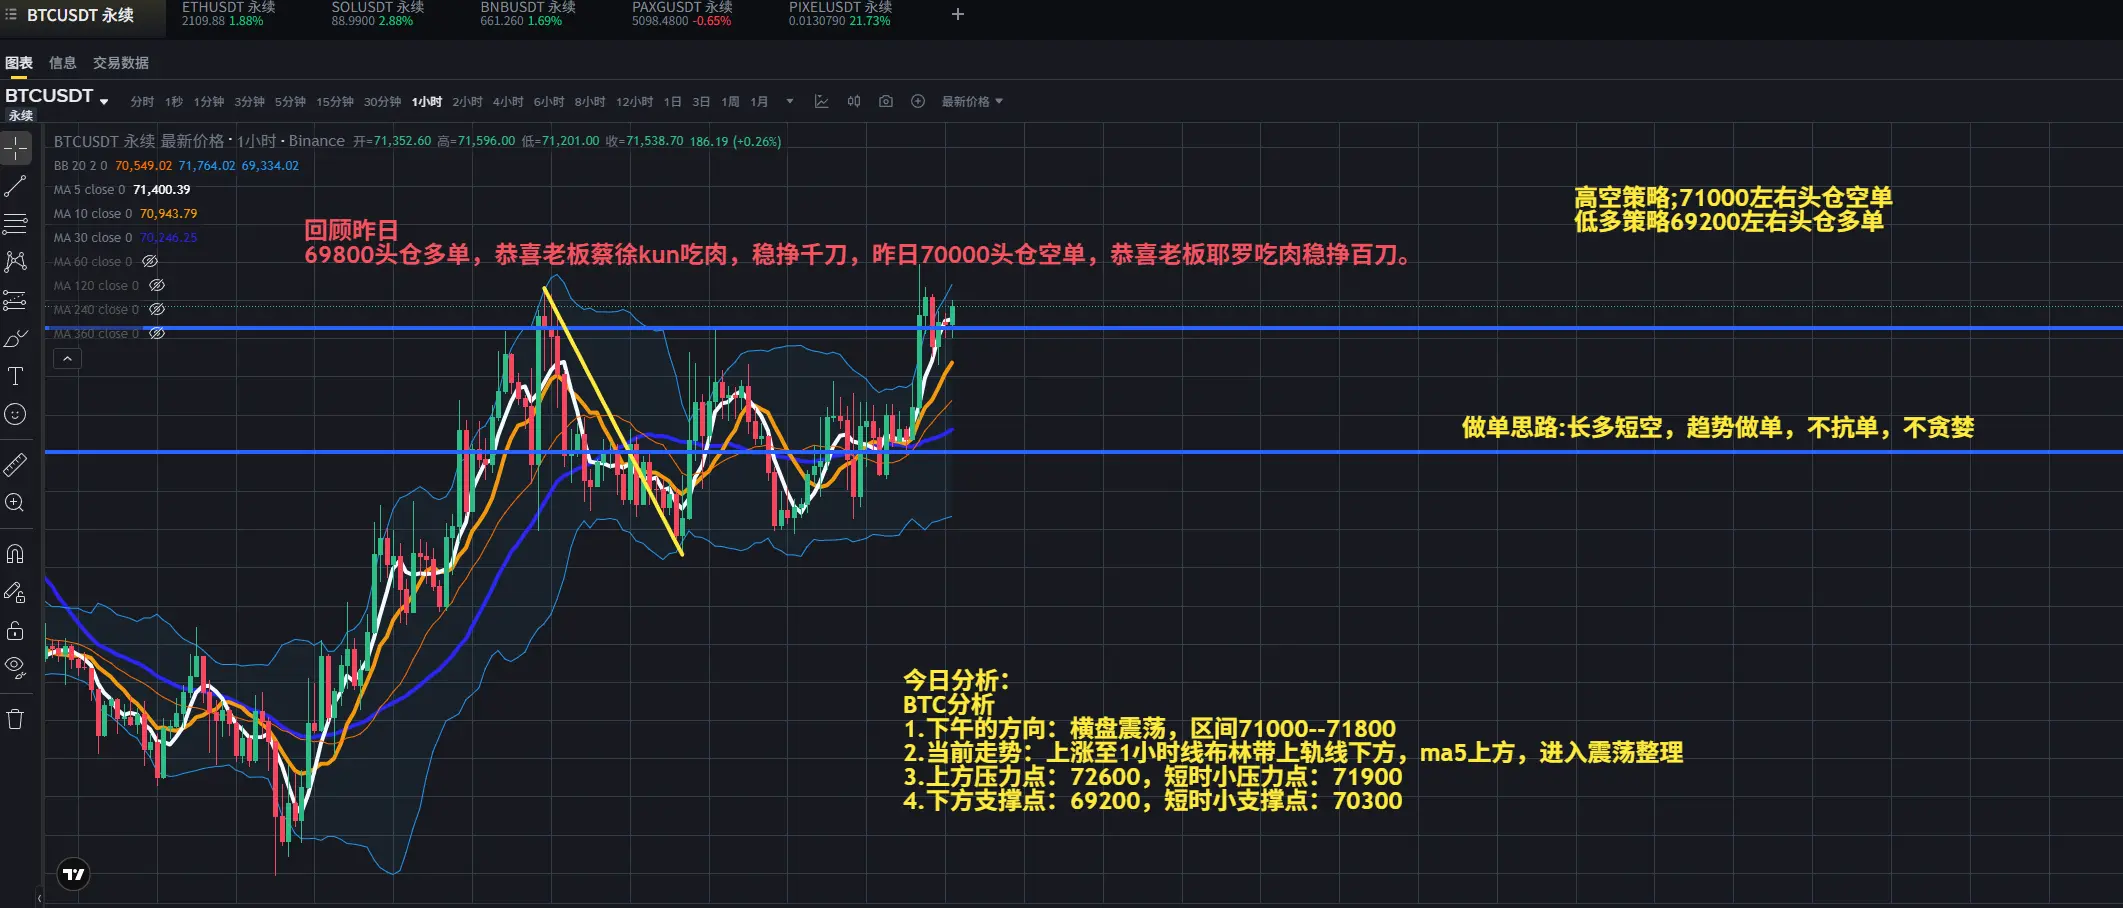Delete all drawings with trash icon
This screenshot has height=908, width=2123.
[16, 719]
